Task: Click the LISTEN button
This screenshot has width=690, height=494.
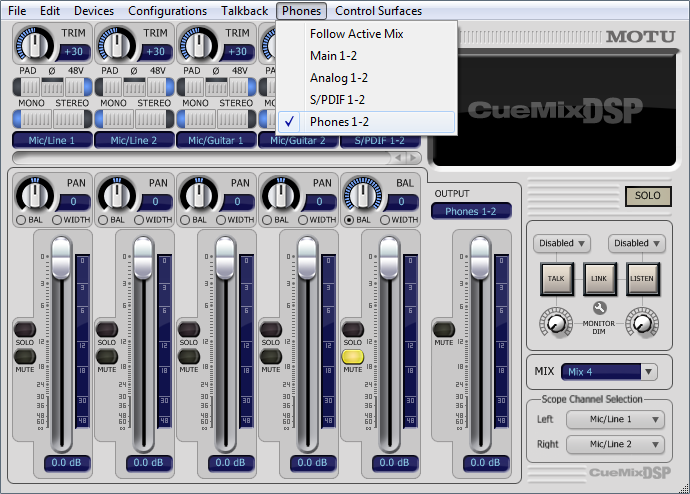Action: (642, 279)
